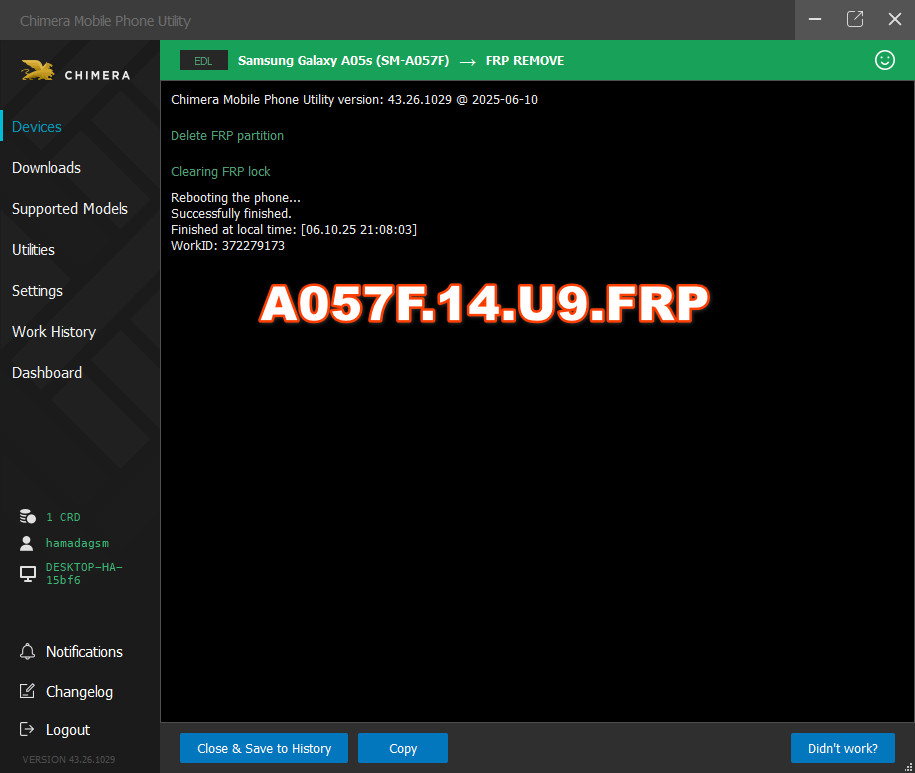Open the Devices section

coord(37,127)
